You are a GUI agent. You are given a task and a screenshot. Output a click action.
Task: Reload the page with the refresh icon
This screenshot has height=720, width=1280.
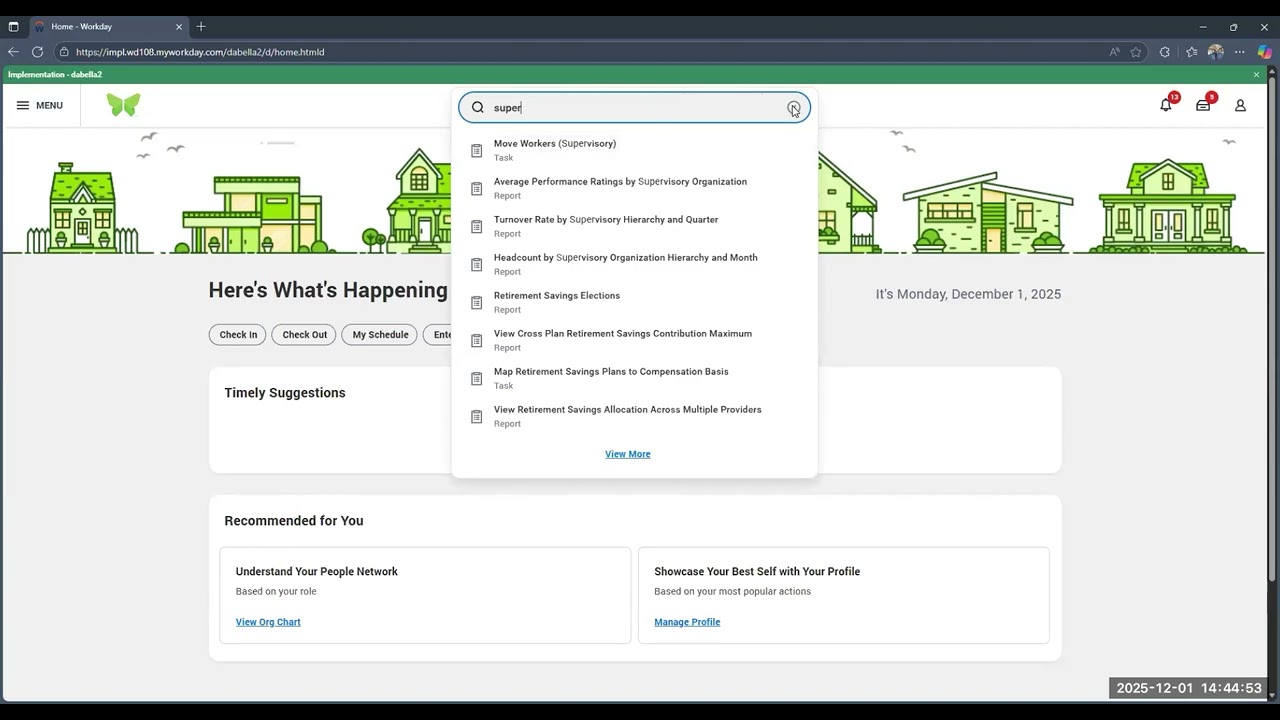tap(37, 52)
